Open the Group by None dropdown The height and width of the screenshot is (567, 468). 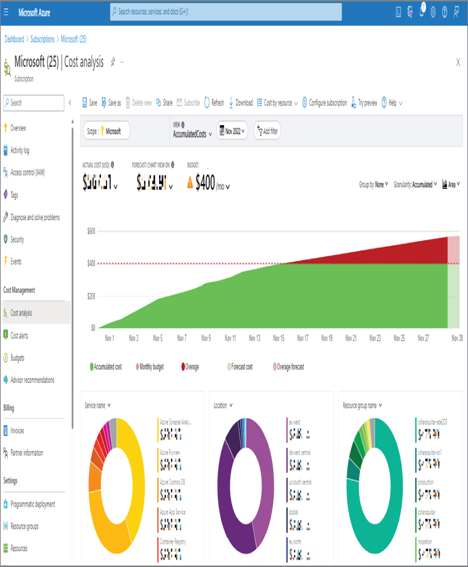374,184
